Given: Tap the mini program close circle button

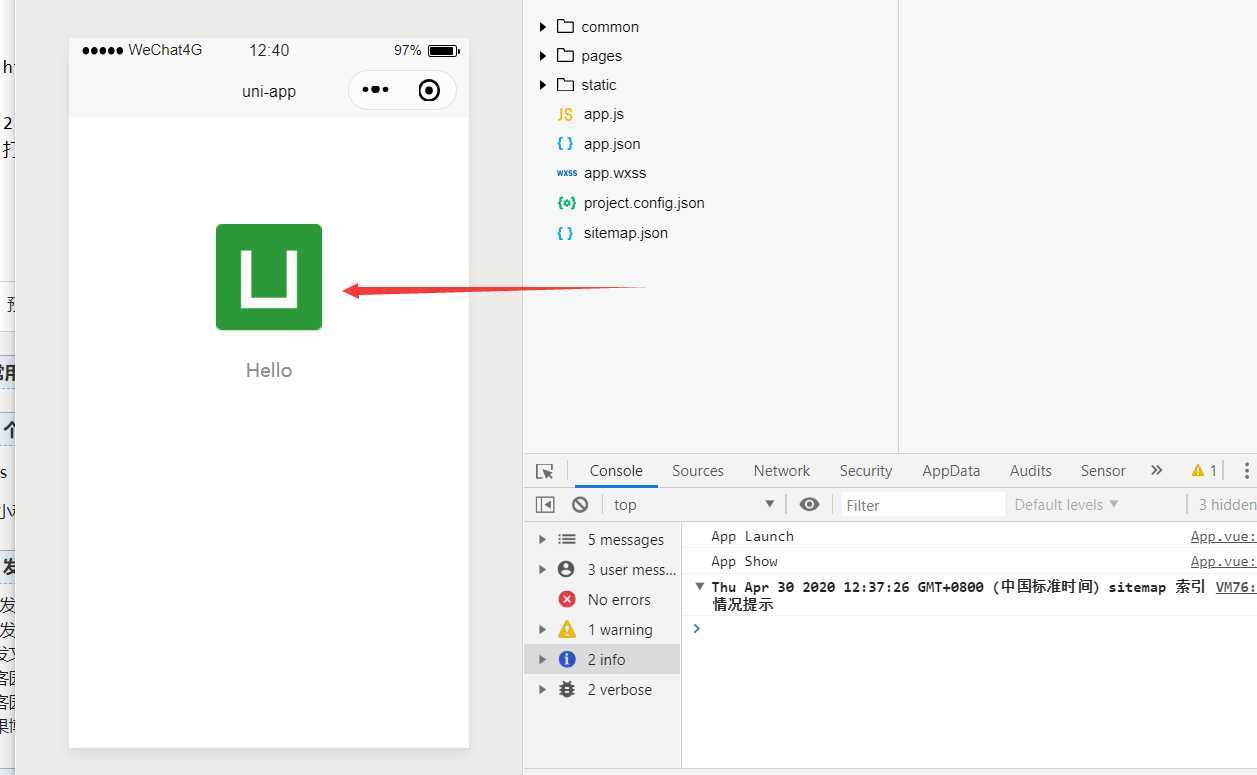Looking at the screenshot, I should click(429, 91).
